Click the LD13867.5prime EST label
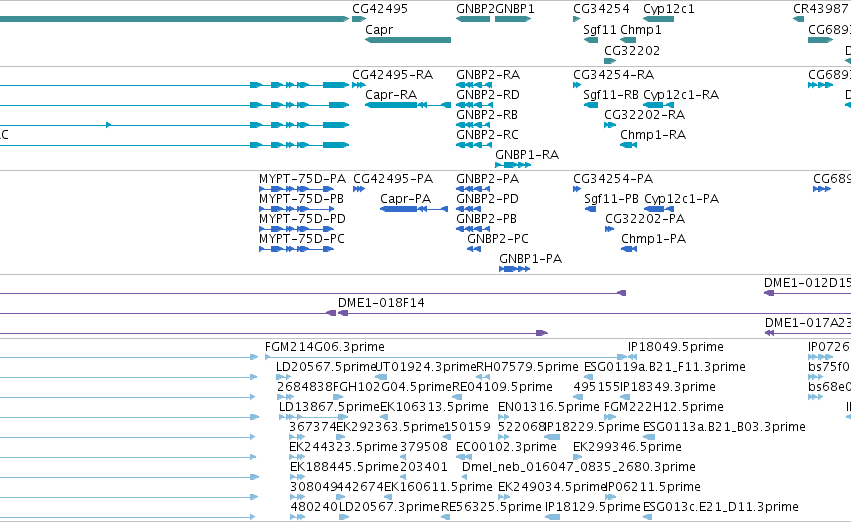 (329, 408)
